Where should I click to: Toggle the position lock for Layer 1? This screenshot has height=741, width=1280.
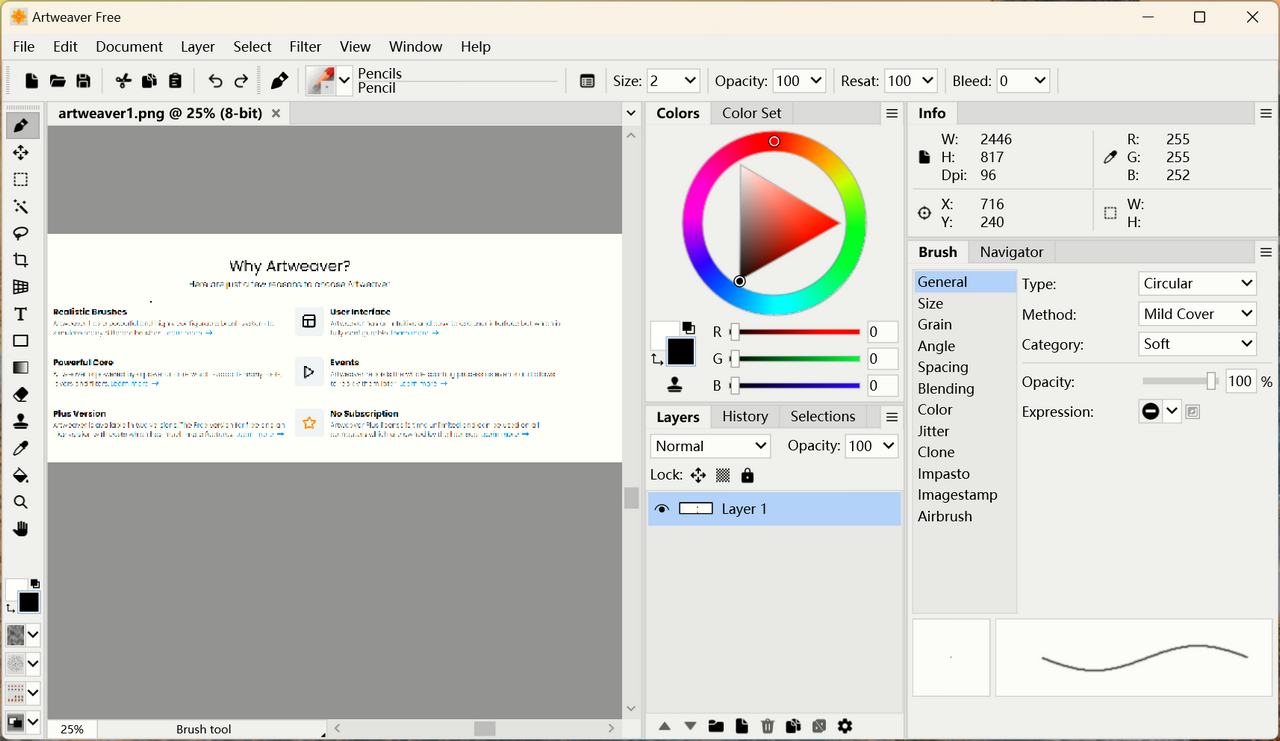click(x=698, y=475)
